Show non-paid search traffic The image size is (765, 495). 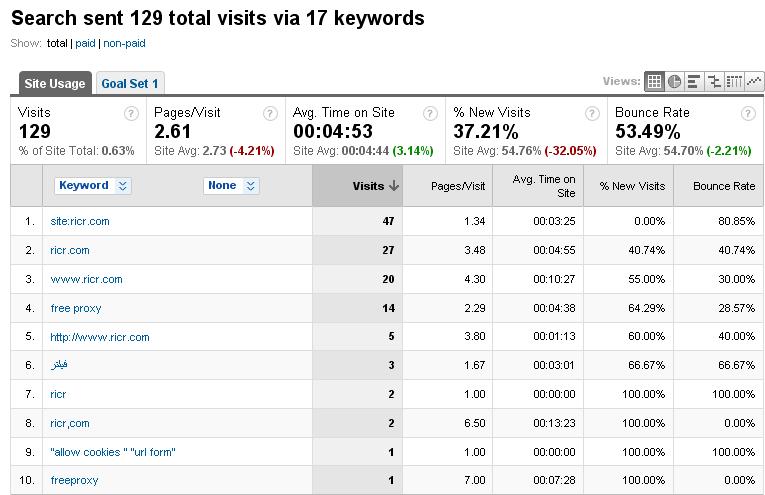124,43
